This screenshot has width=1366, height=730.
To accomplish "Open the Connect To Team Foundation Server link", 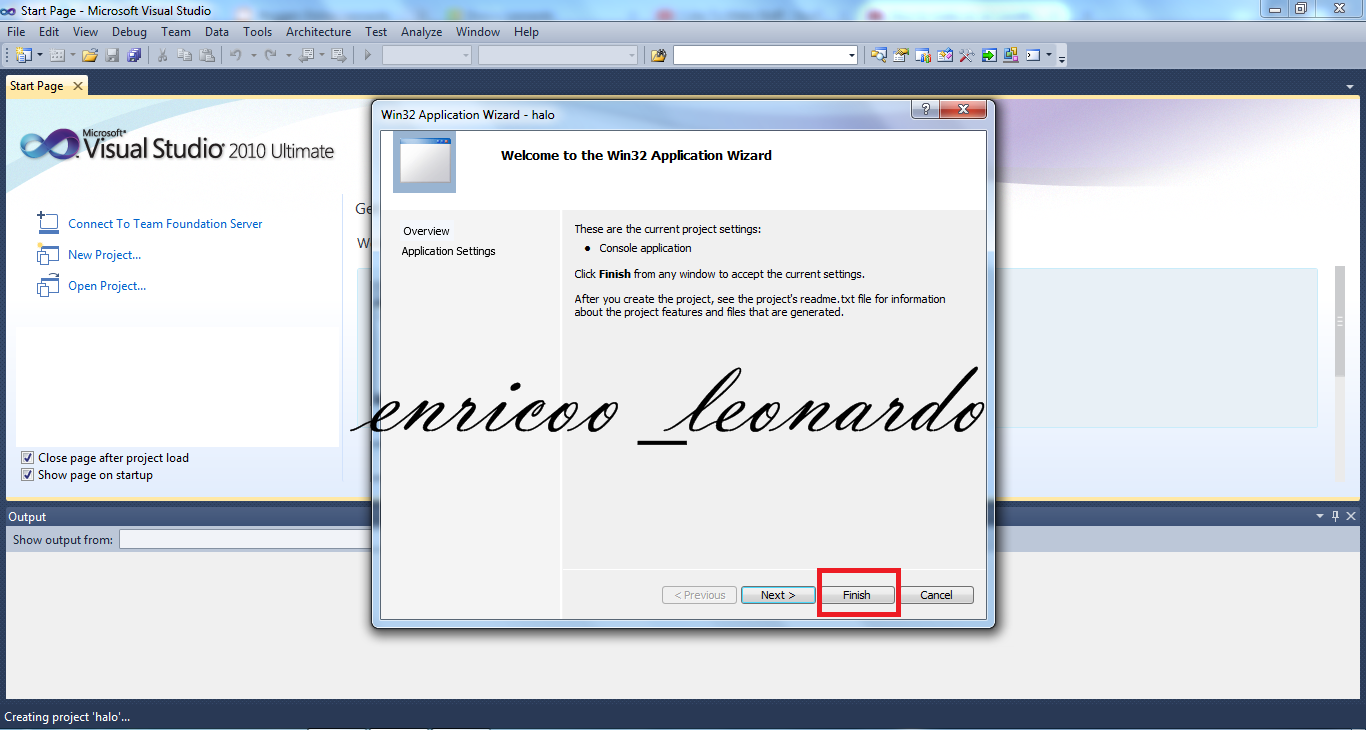I will coord(163,223).
